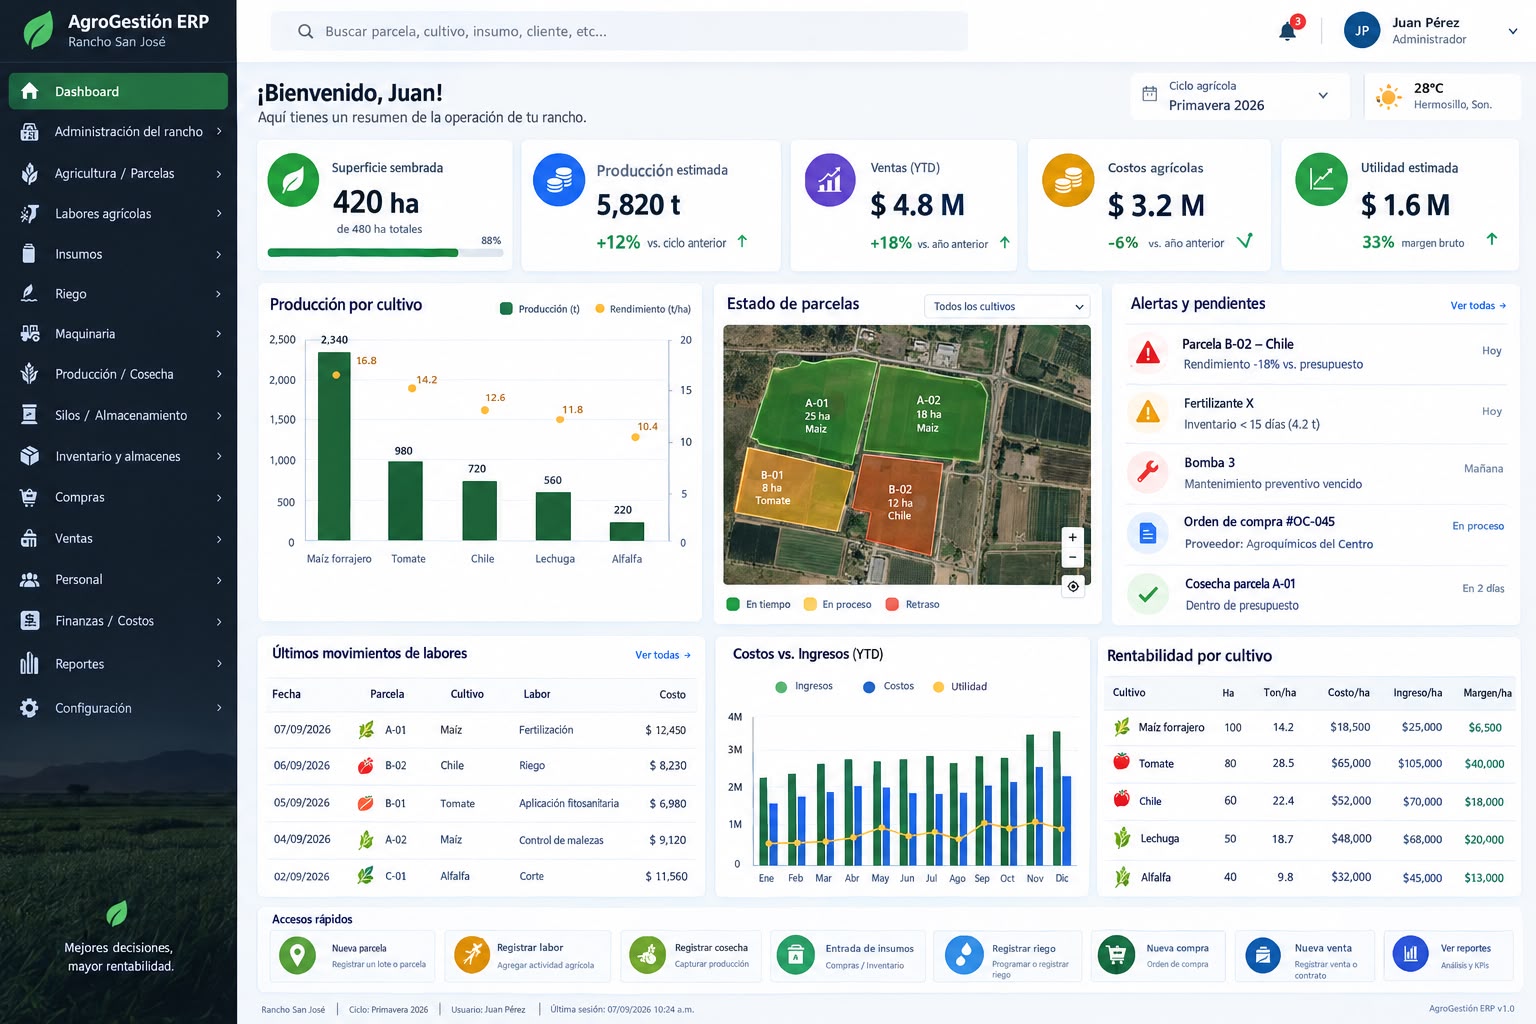Click the wrench icon for Bomba 3

(1147, 472)
